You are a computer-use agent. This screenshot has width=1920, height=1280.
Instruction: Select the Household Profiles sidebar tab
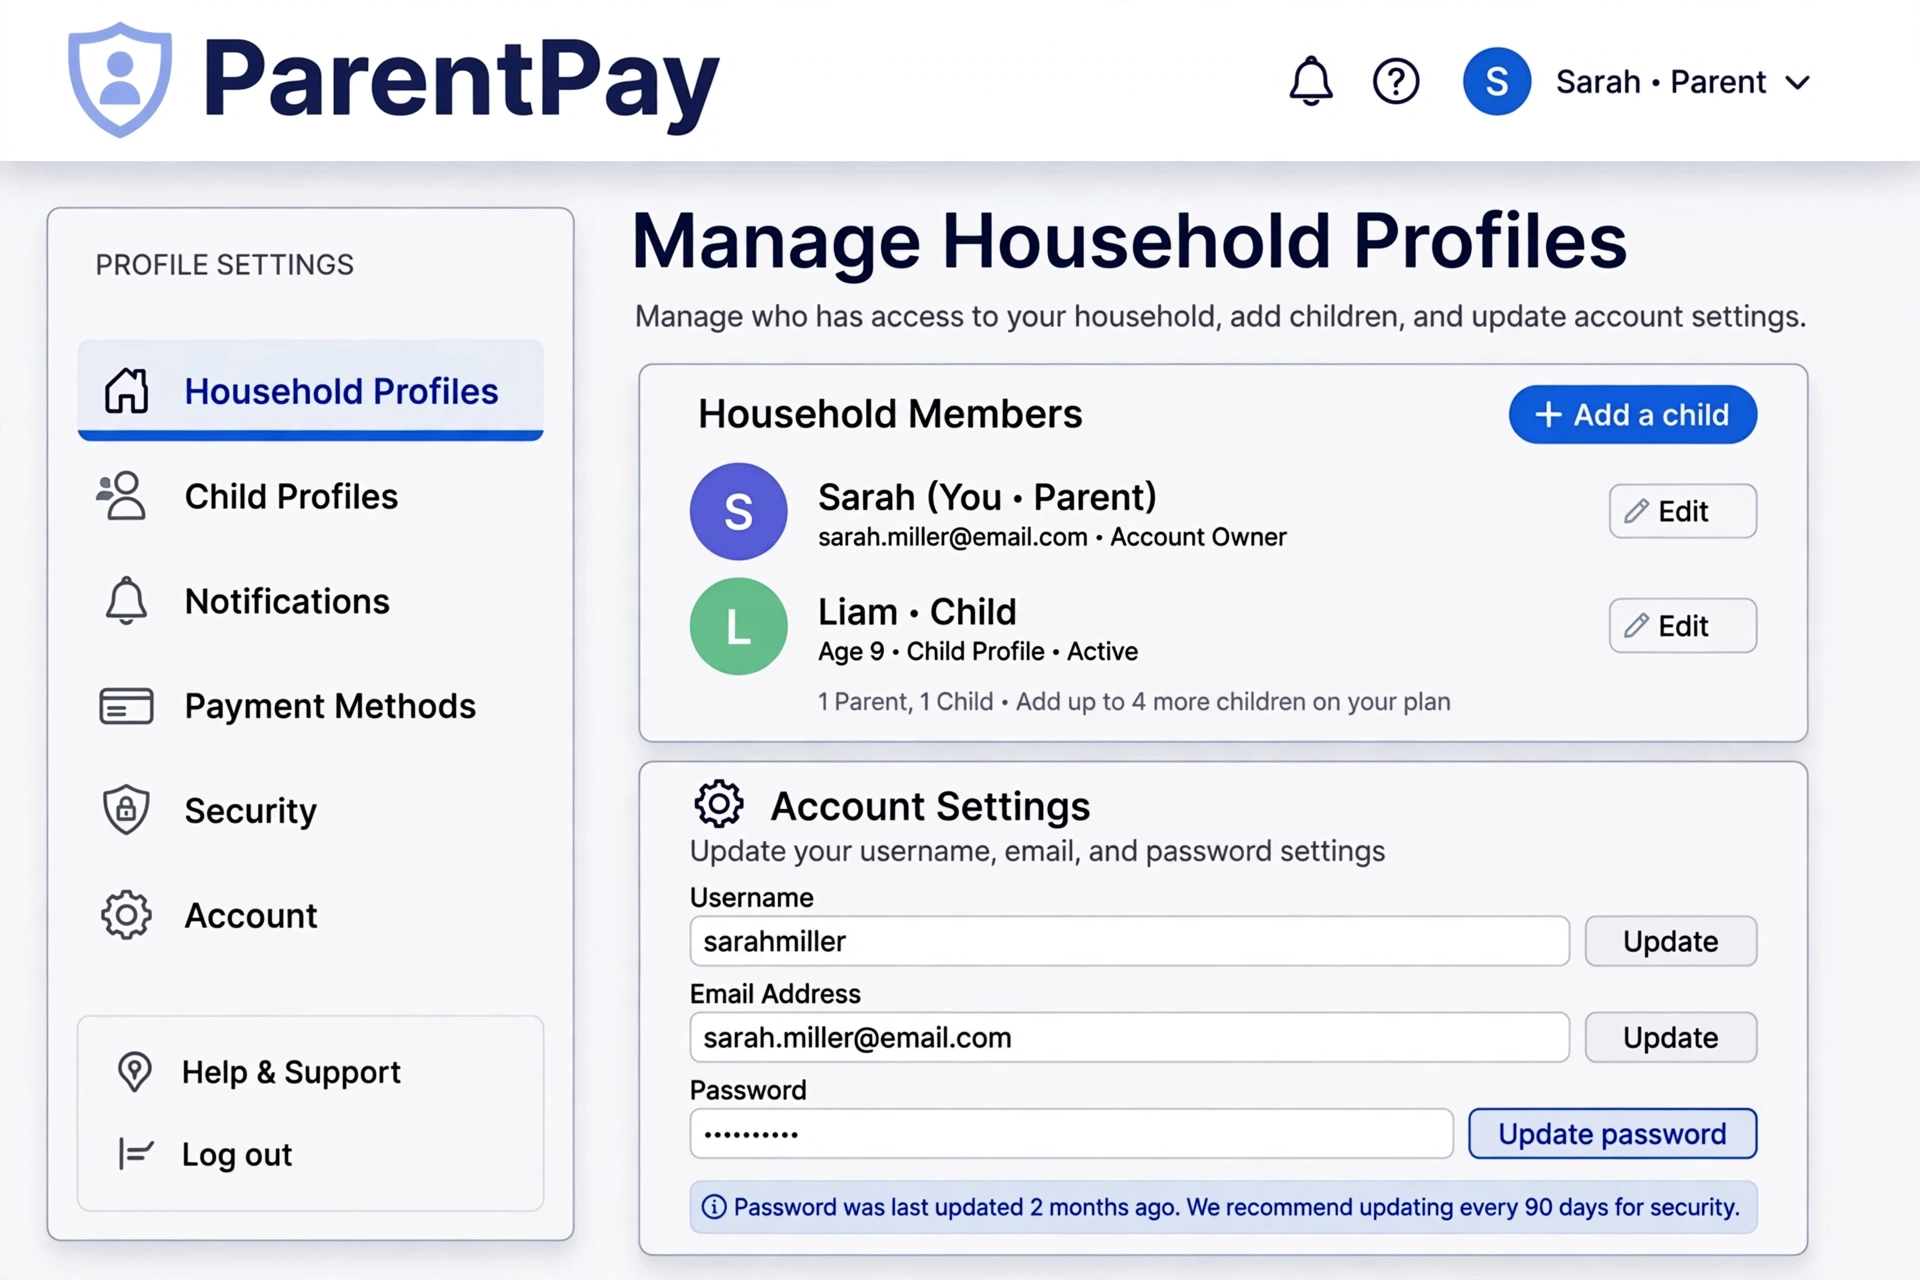pyautogui.click(x=310, y=390)
